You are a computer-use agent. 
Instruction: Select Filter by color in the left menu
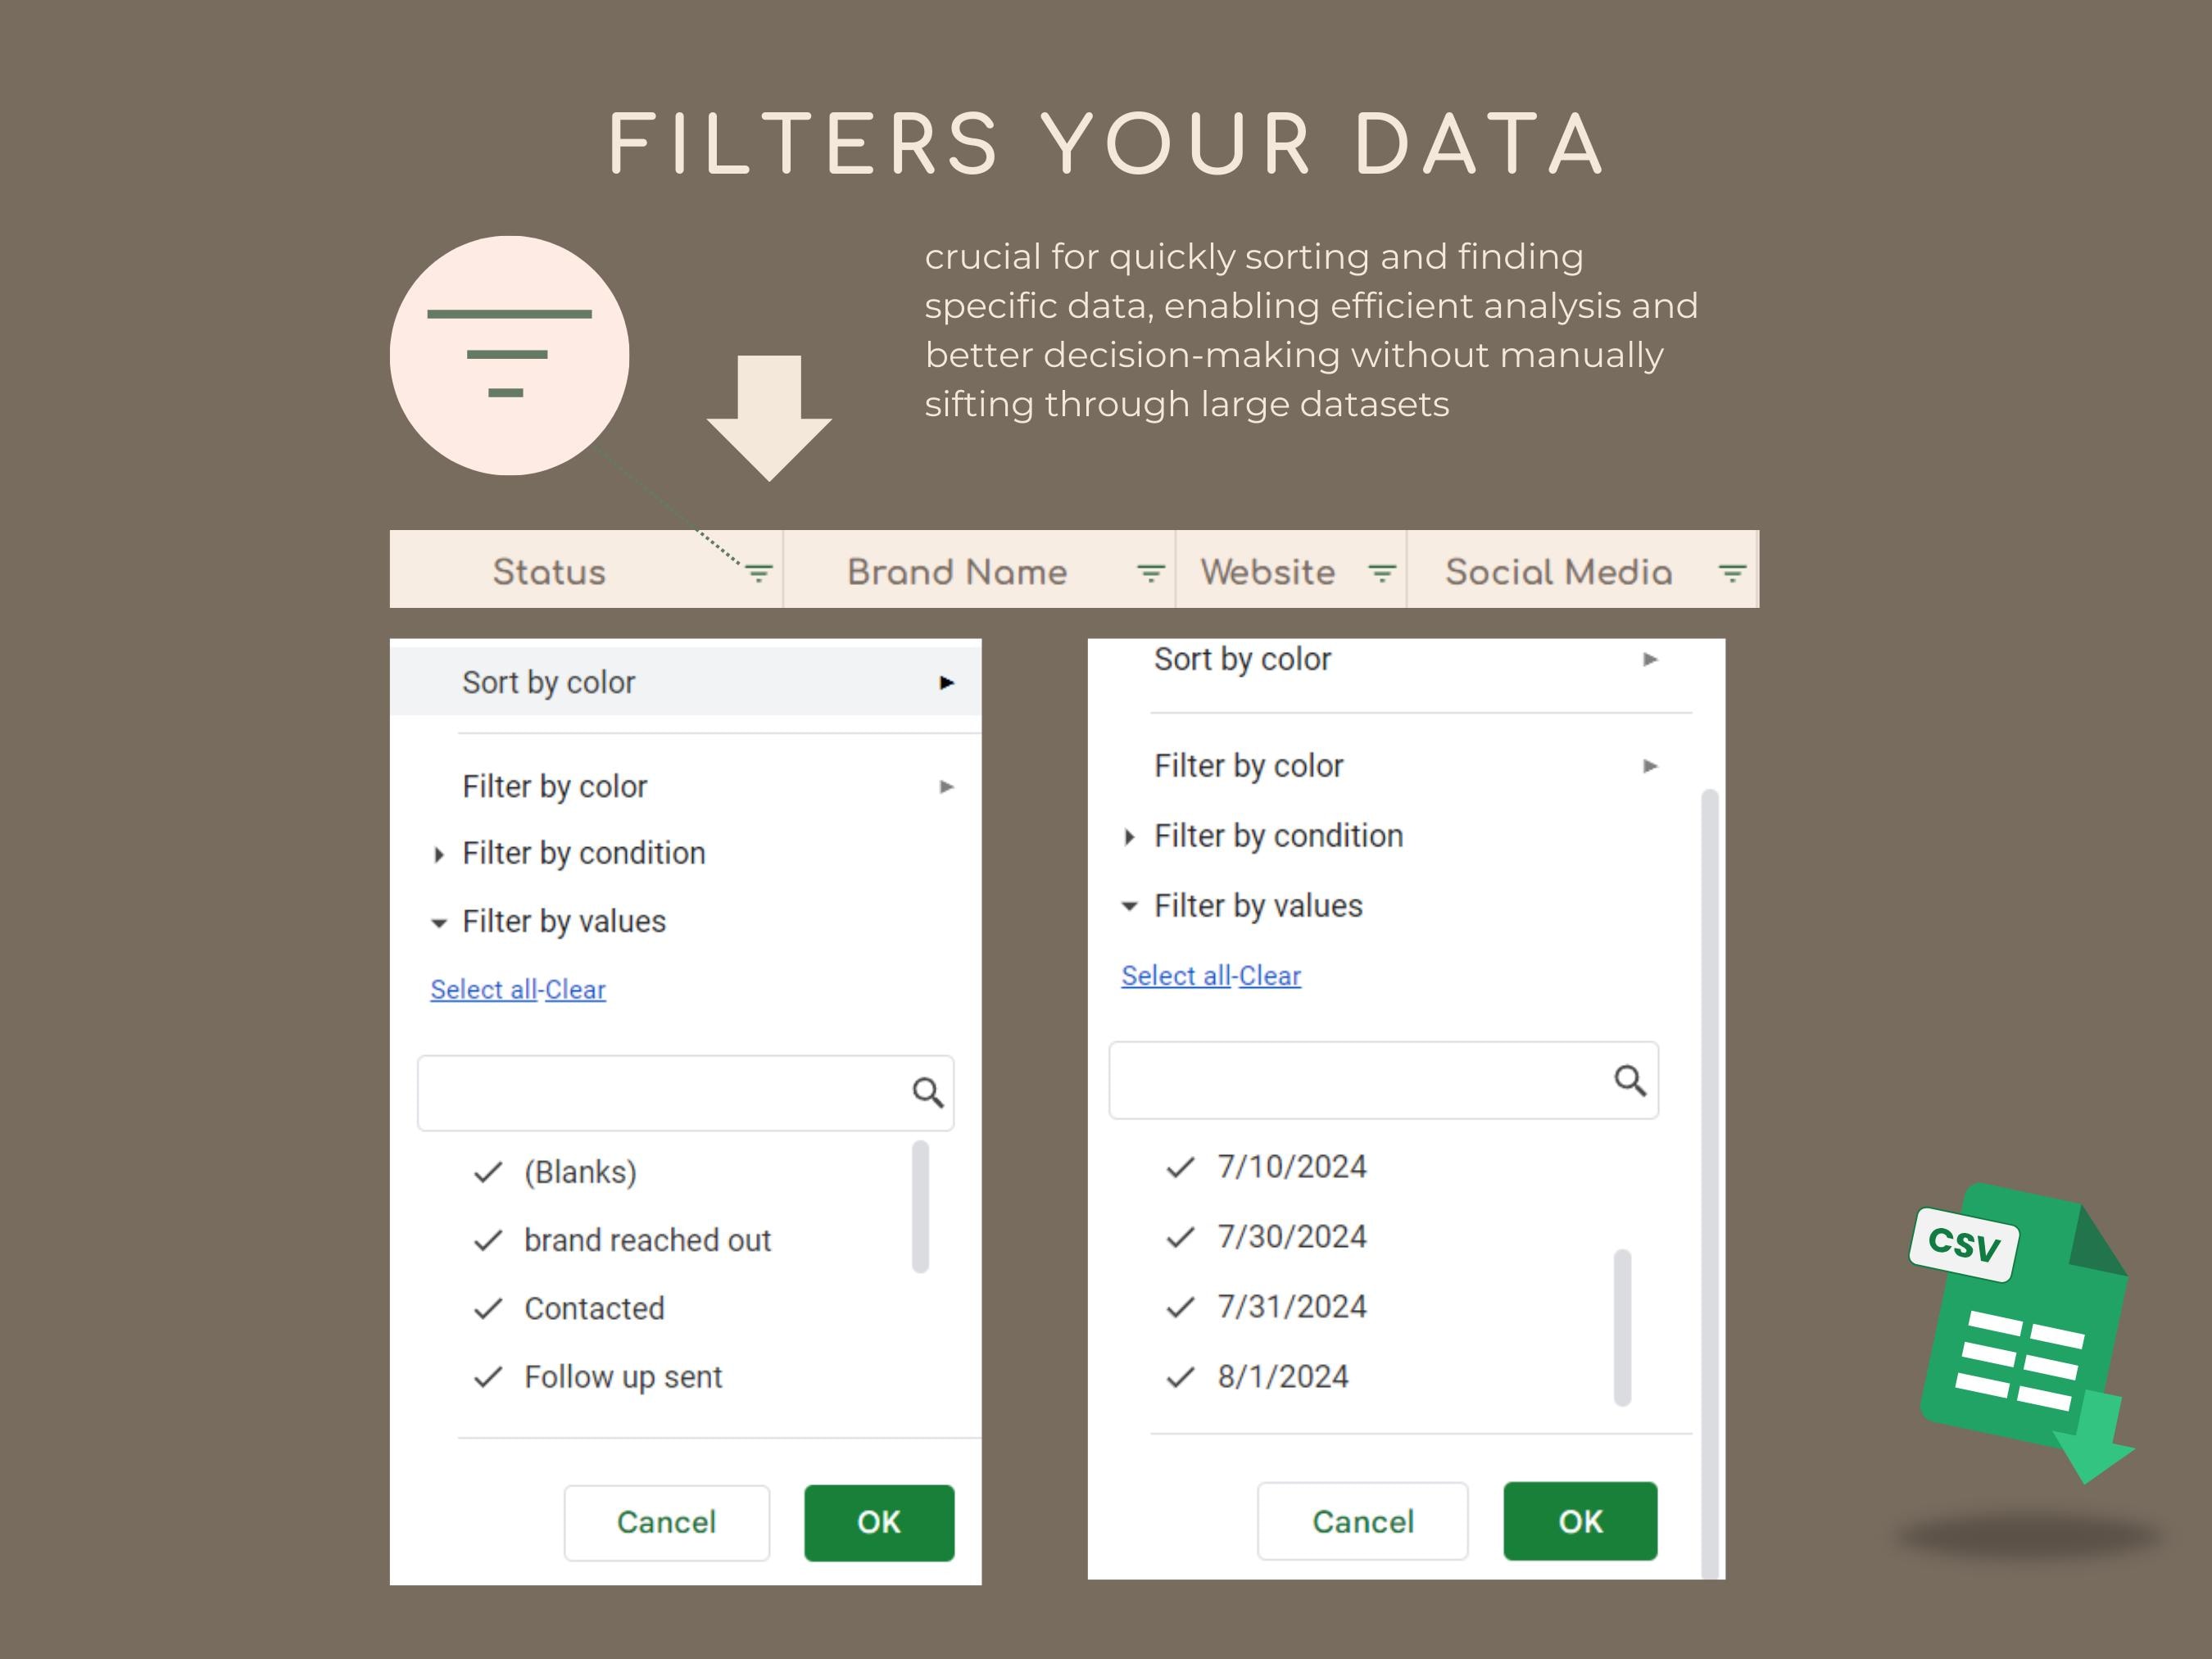coord(555,786)
